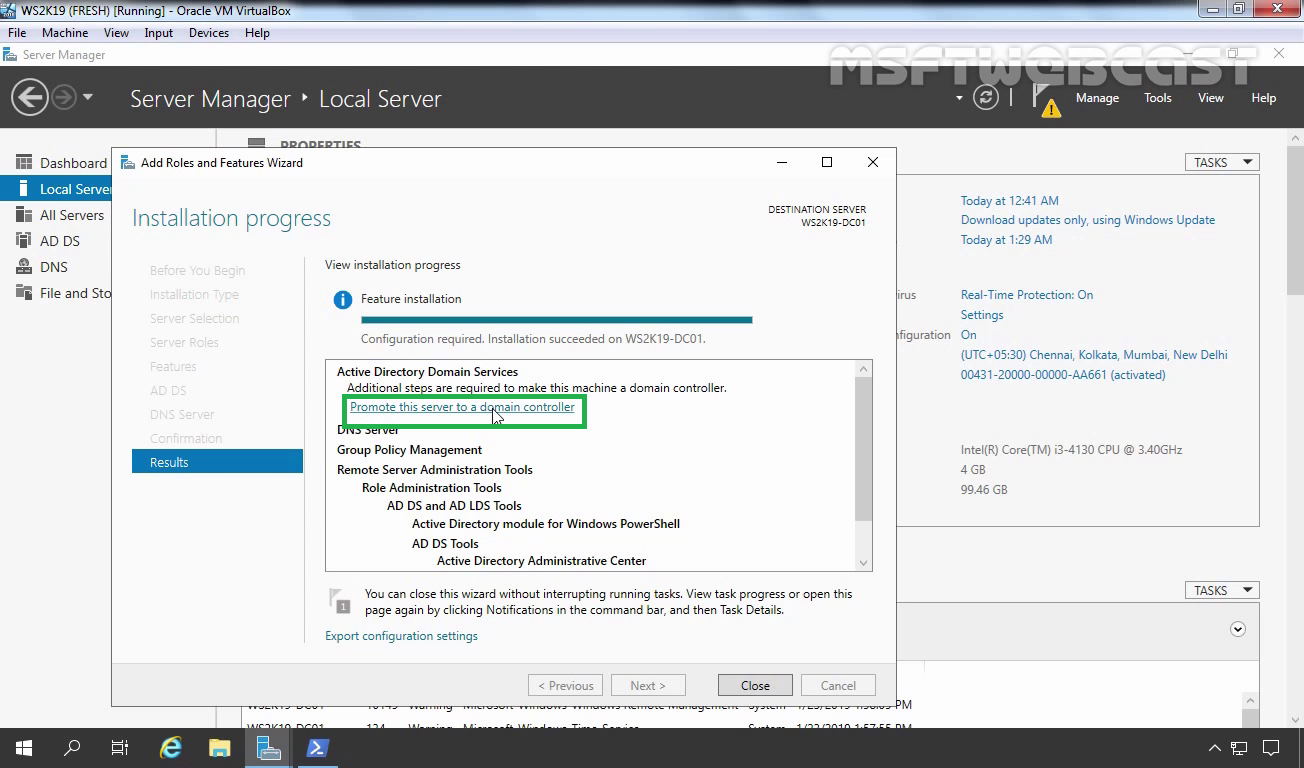Screen dimensions: 1304x768
Task: Click the feature installation progress bar
Action: pos(556,320)
